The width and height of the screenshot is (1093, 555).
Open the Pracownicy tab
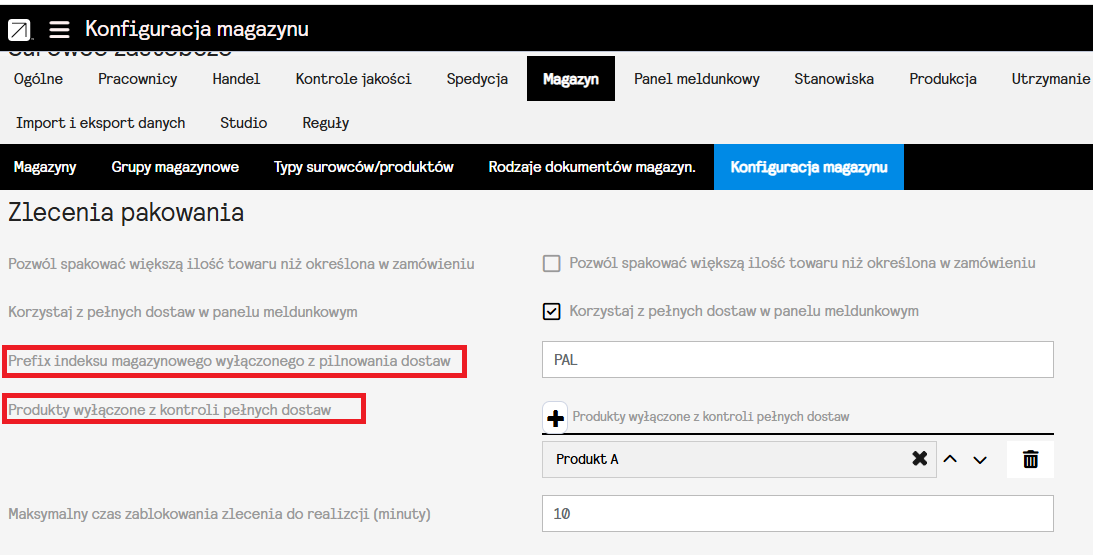pyautogui.click(x=138, y=79)
